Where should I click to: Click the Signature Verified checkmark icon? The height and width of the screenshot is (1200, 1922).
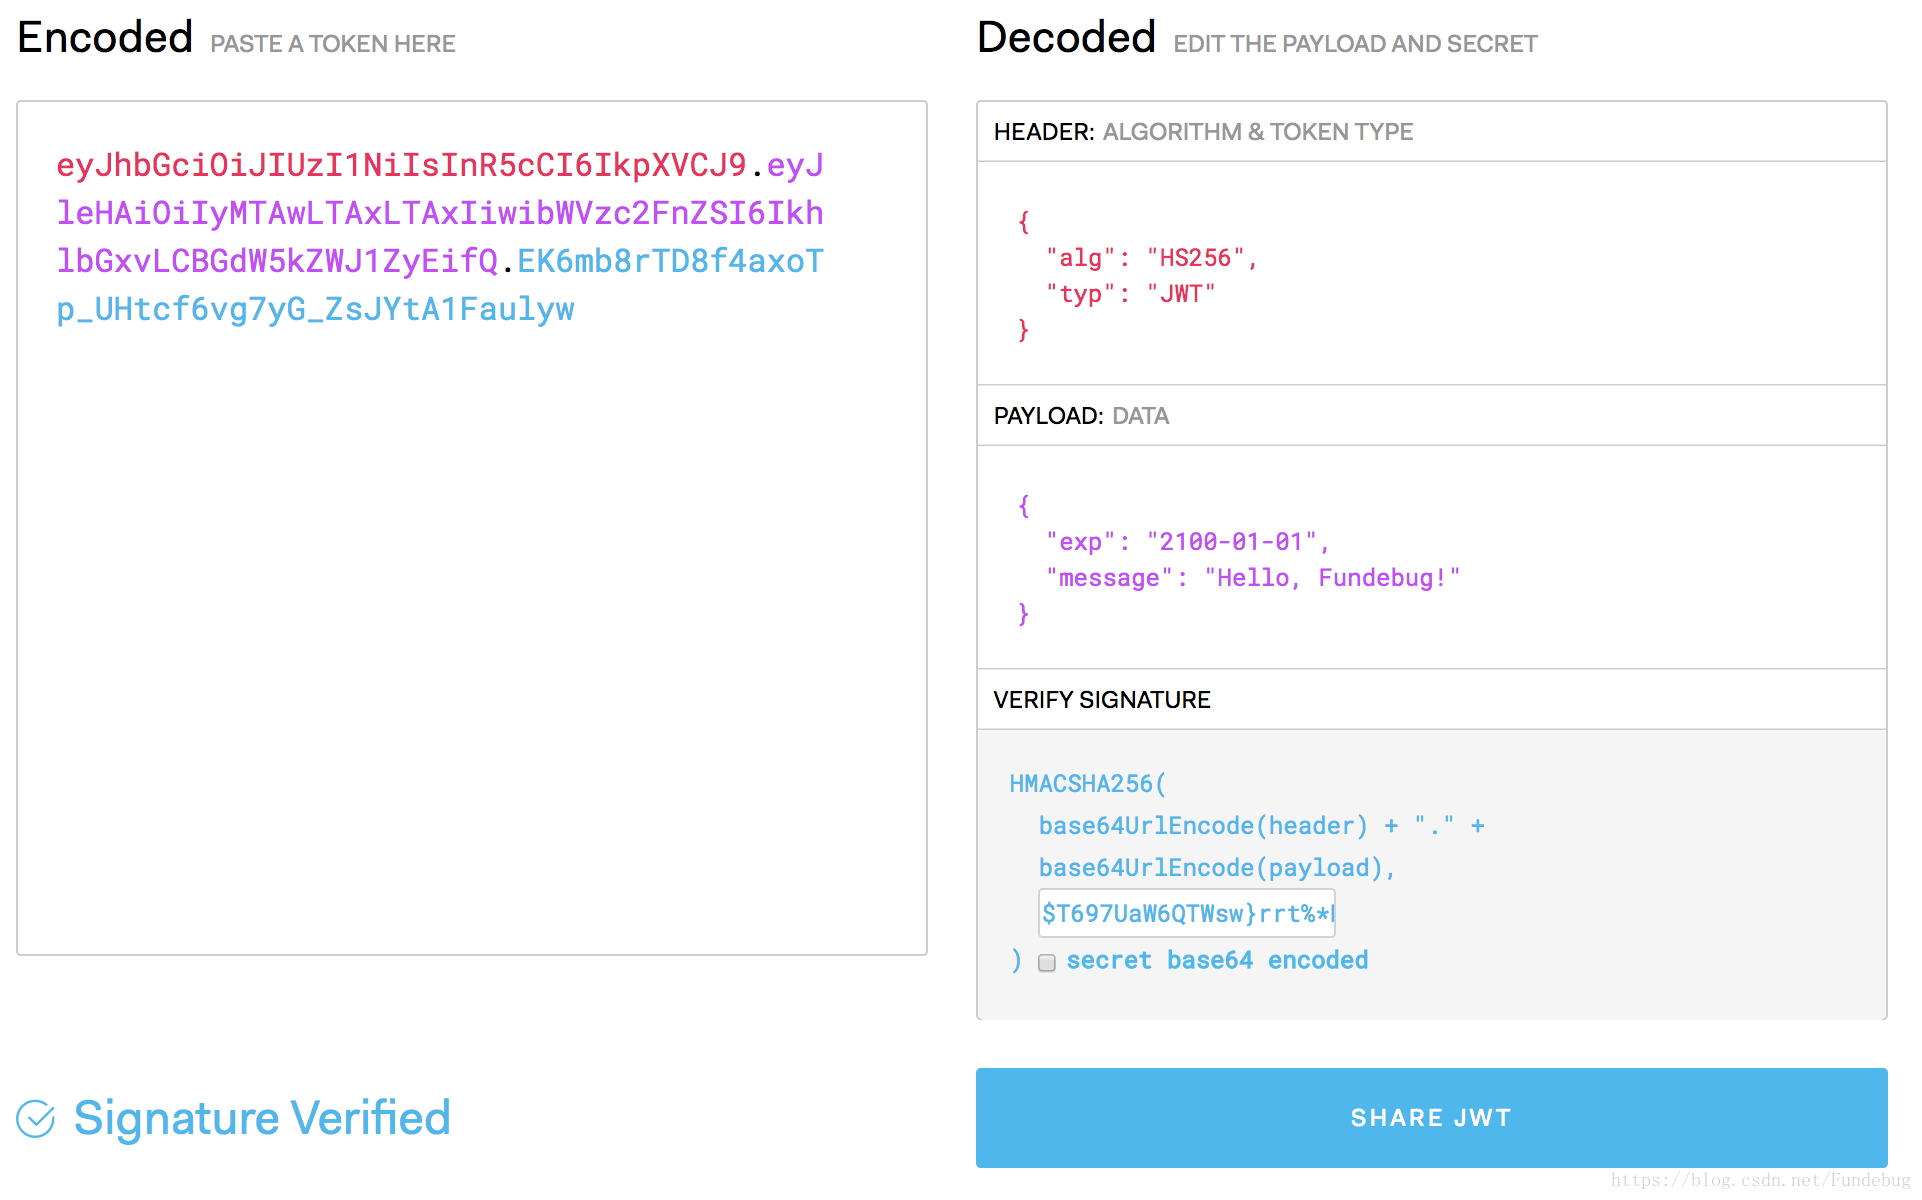point(36,1119)
